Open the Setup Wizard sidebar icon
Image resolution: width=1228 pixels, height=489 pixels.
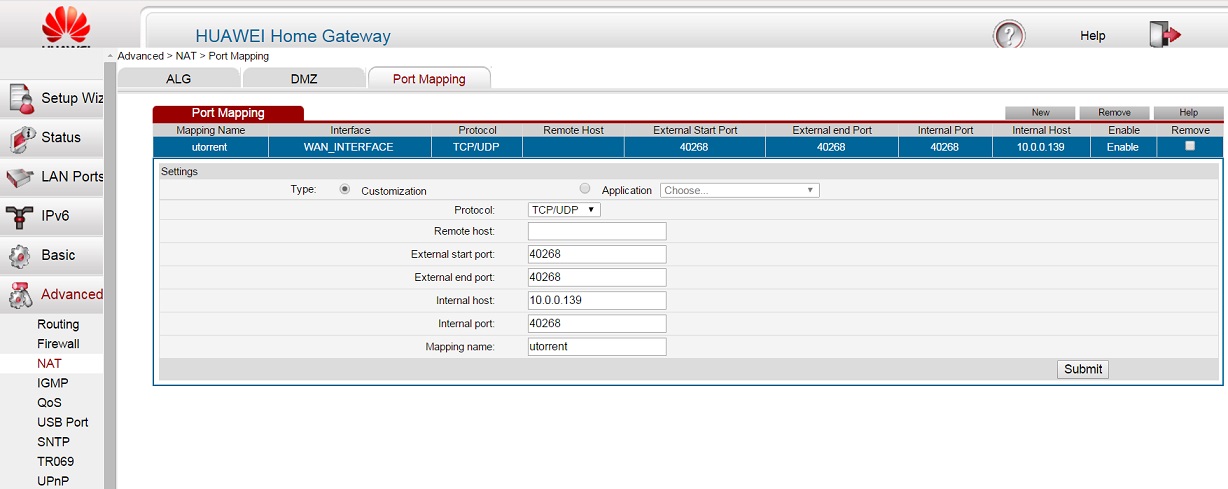click(x=20, y=98)
